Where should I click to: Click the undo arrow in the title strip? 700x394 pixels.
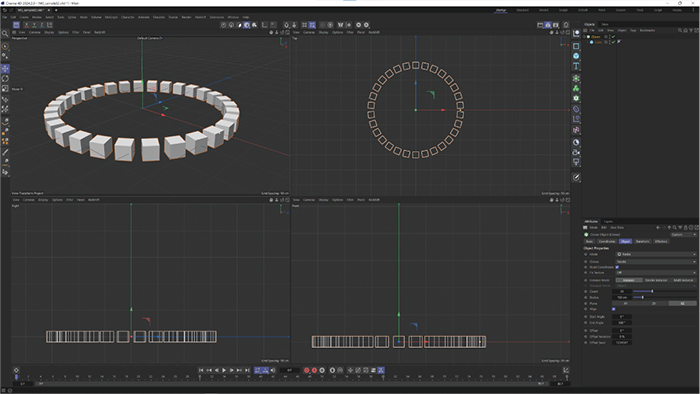(4, 10)
